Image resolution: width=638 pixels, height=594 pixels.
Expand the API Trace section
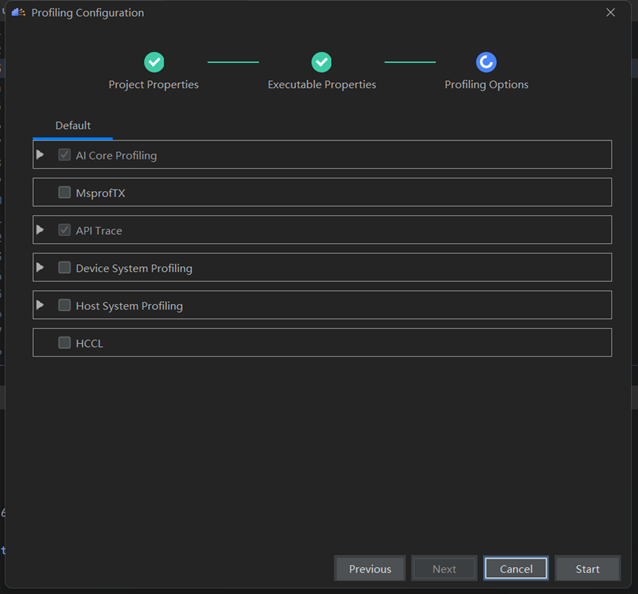coord(40,230)
